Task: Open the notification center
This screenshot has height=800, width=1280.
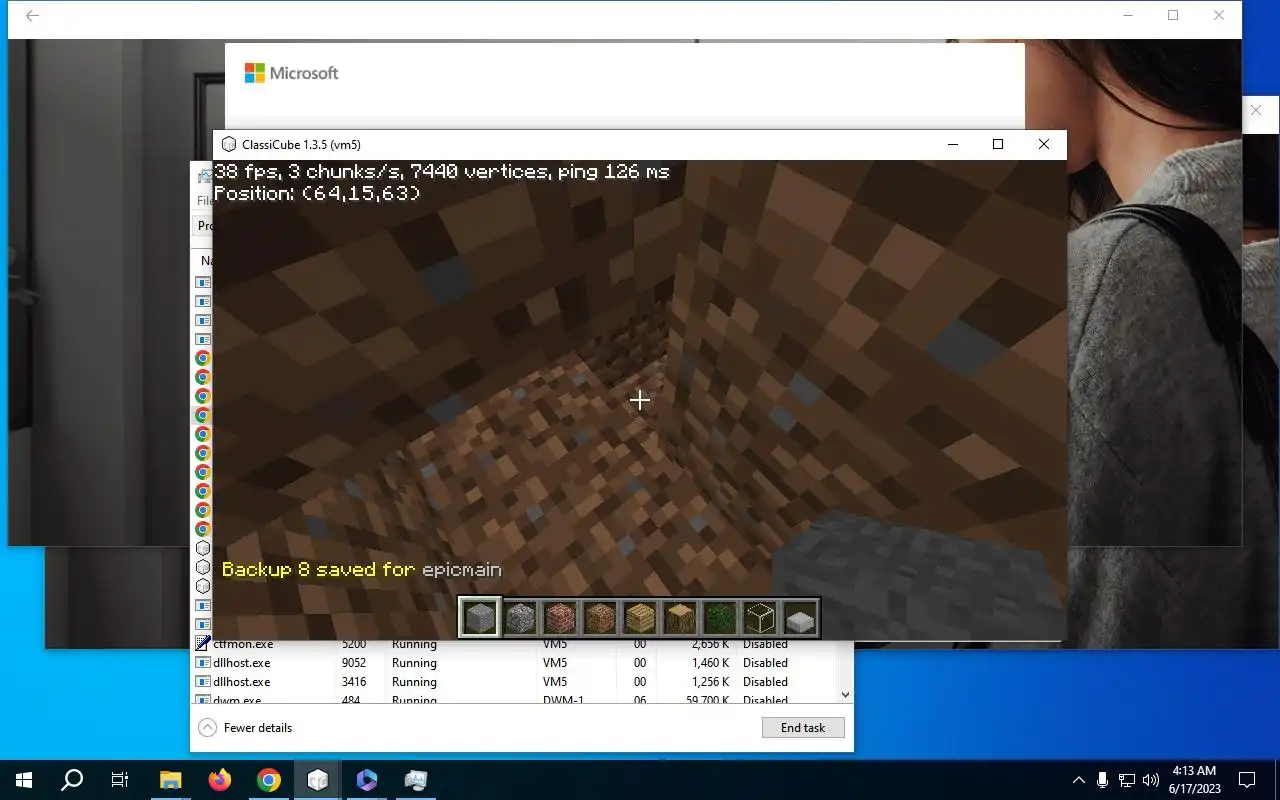Action: point(1247,780)
